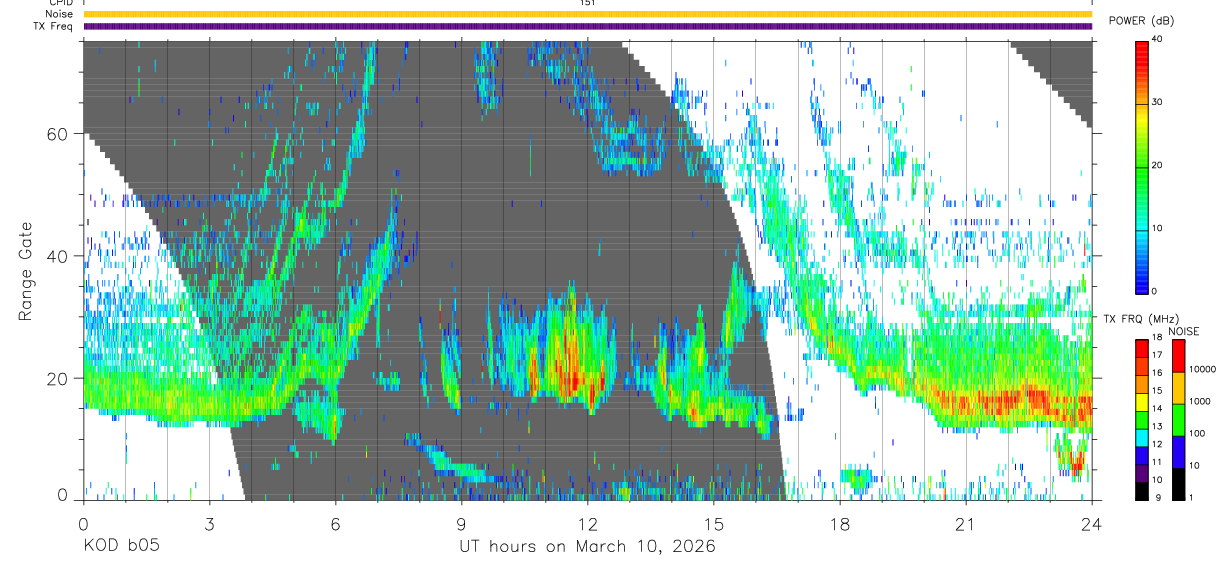Click the 1000 label on NOISE scale

[x=1200, y=401]
